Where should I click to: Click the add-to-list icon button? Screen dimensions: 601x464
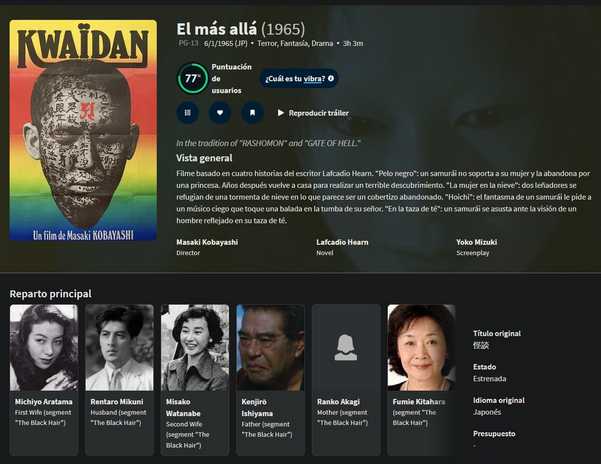(187, 113)
